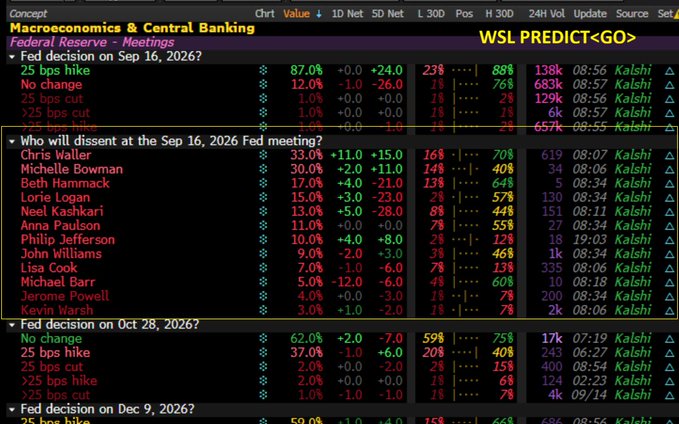Click 30-day range position bar for Chris Waller
The image size is (679, 424).
pos(465,155)
